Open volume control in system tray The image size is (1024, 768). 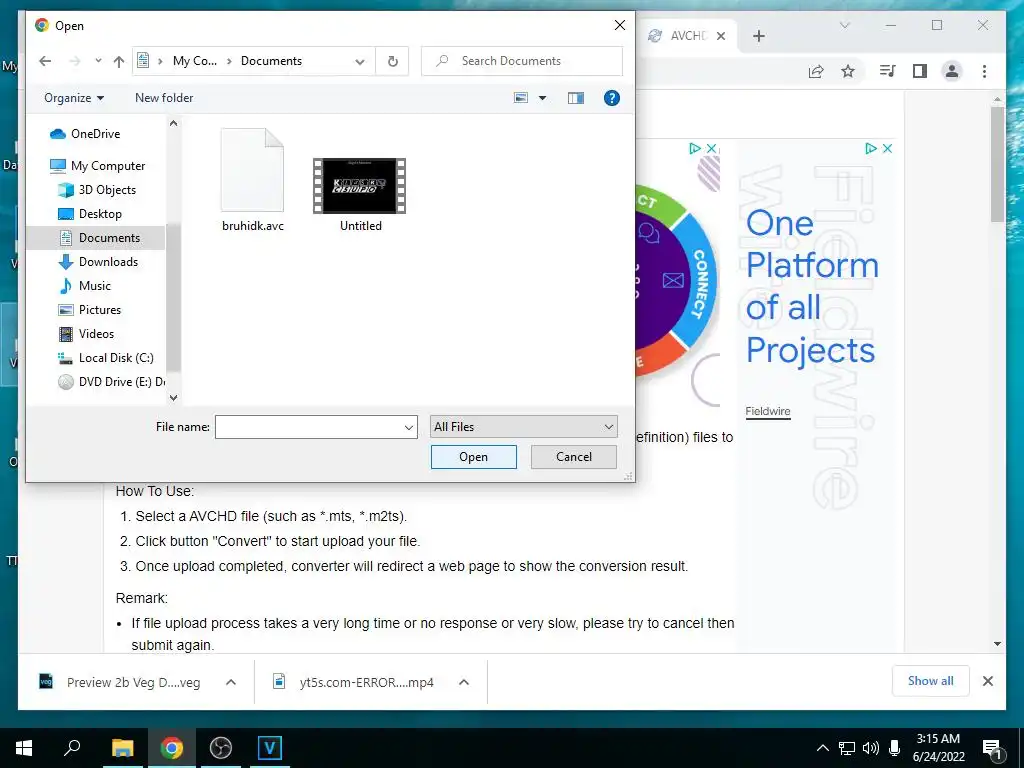click(x=870, y=748)
